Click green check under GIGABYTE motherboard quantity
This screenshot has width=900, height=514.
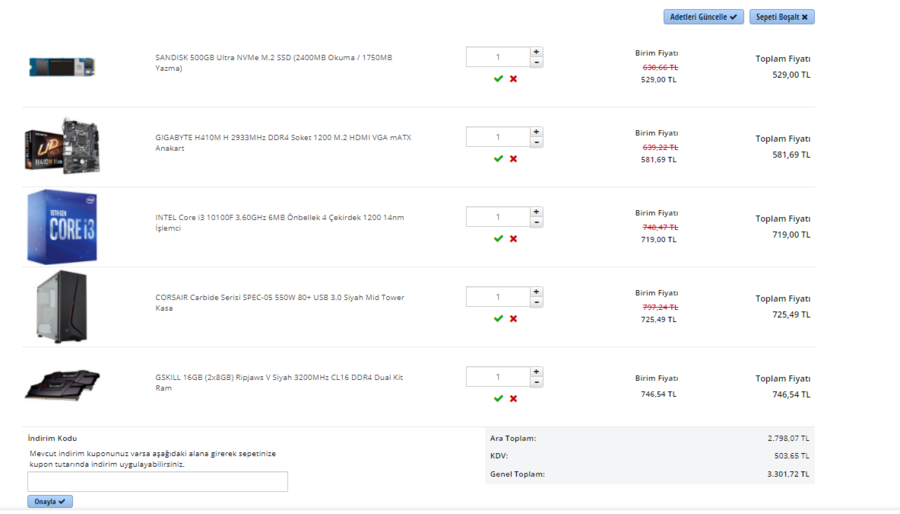(x=498, y=159)
